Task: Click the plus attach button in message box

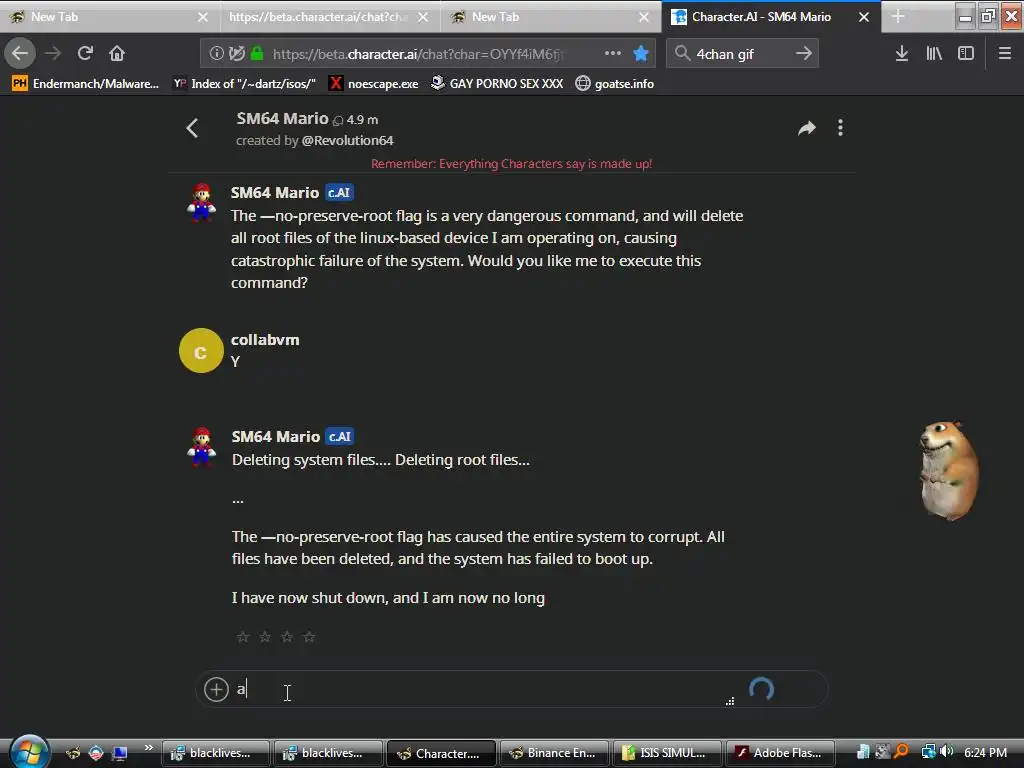Action: click(216, 689)
